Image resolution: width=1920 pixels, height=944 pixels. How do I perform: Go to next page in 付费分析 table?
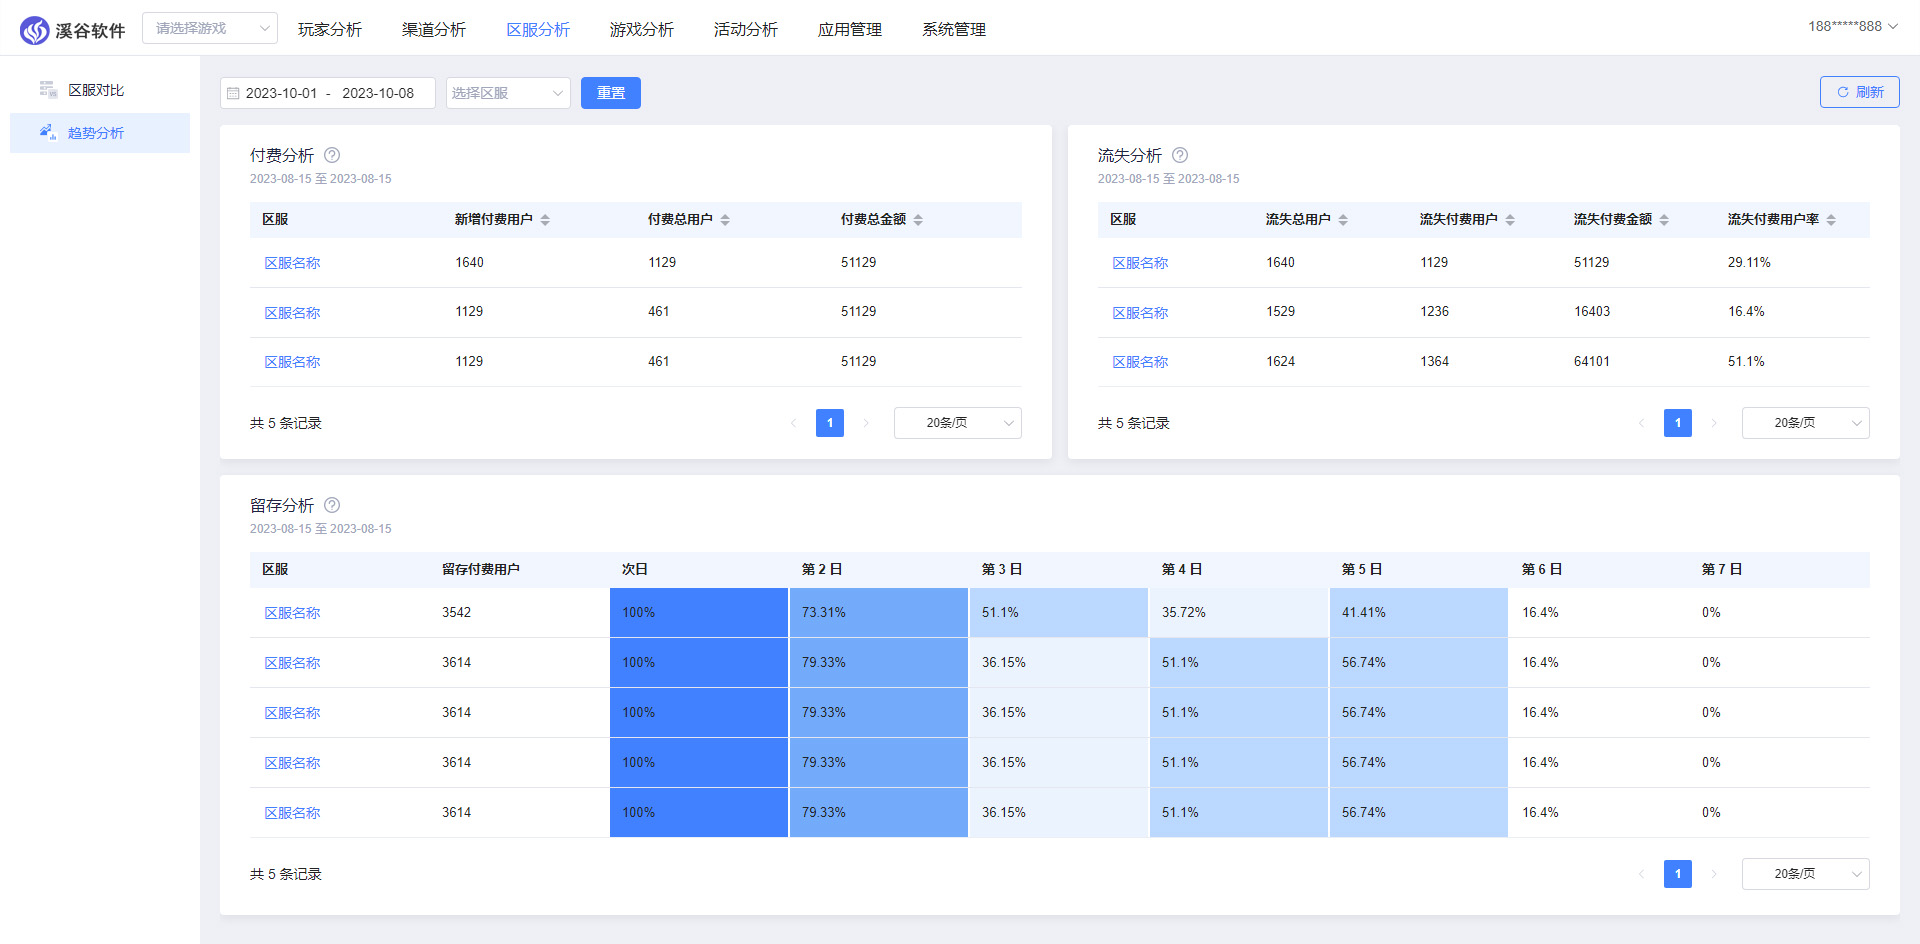click(866, 423)
